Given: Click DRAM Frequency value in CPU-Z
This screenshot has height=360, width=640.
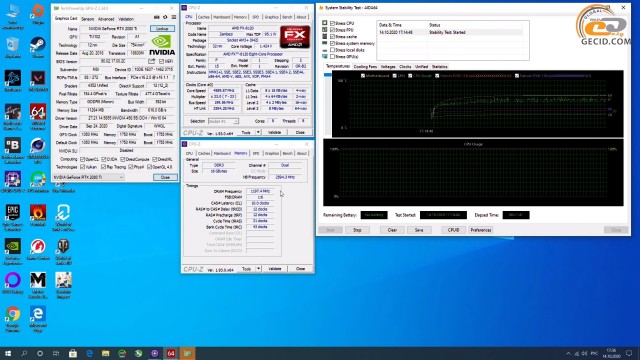Looking at the screenshot, I should coord(260,191).
